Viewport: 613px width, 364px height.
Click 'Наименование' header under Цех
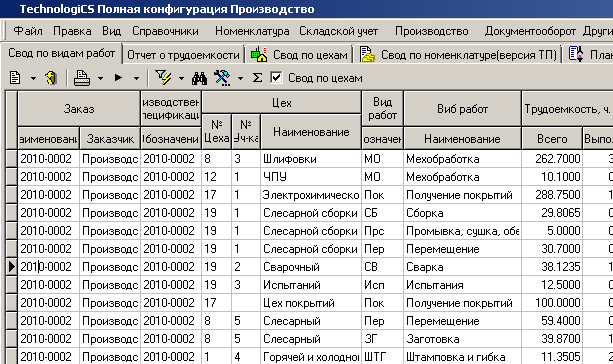coord(311,131)
